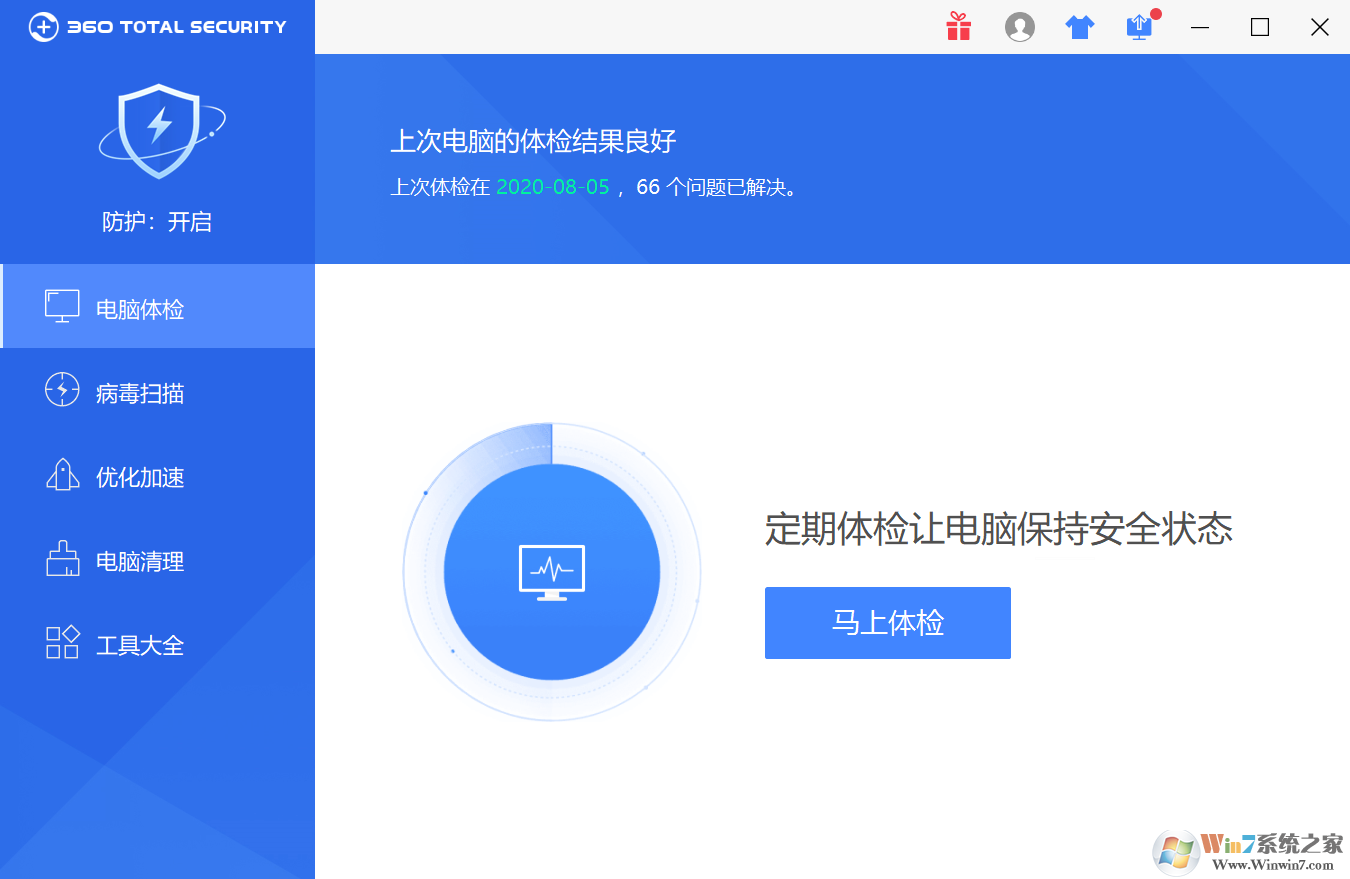Viewport: 1350px width, 879px height.
Task: Select 病毒扫描 from the sidebar menu
Action: click(138, 392)
